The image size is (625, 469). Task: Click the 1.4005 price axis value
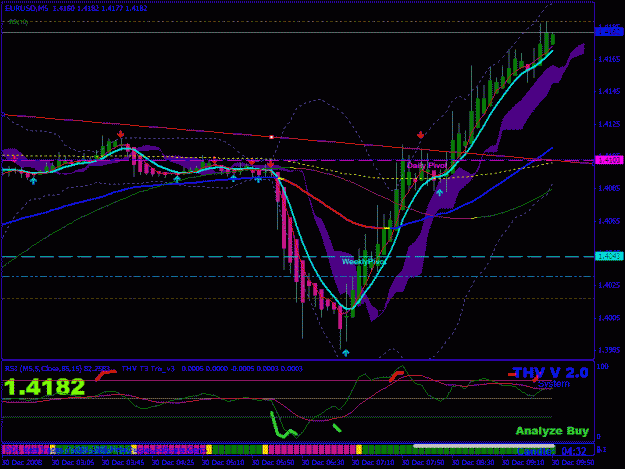point(609,318)
